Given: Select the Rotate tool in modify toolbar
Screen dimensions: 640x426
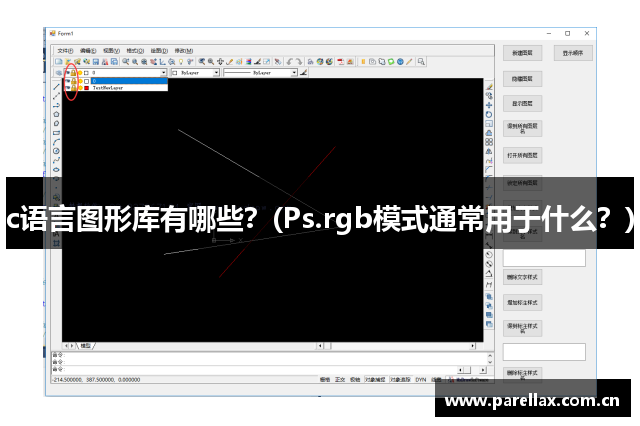Looking at the screenshot, I should [489, 115].
